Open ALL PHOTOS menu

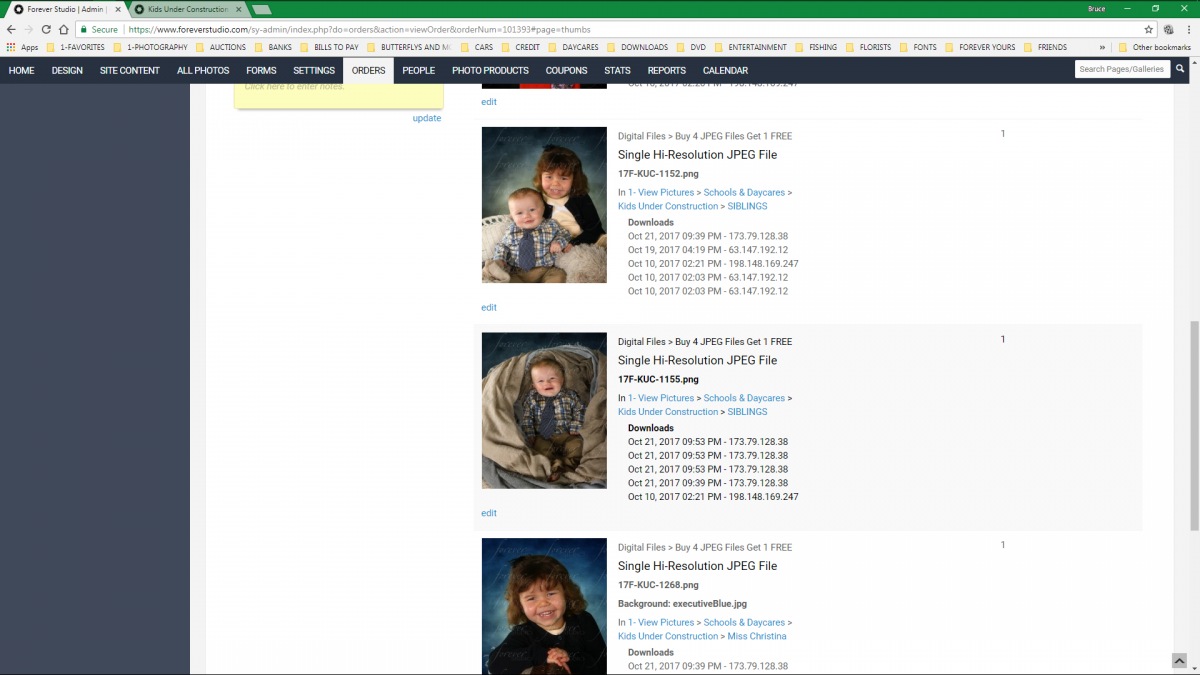pyautogui.click(x=203, y=70)
